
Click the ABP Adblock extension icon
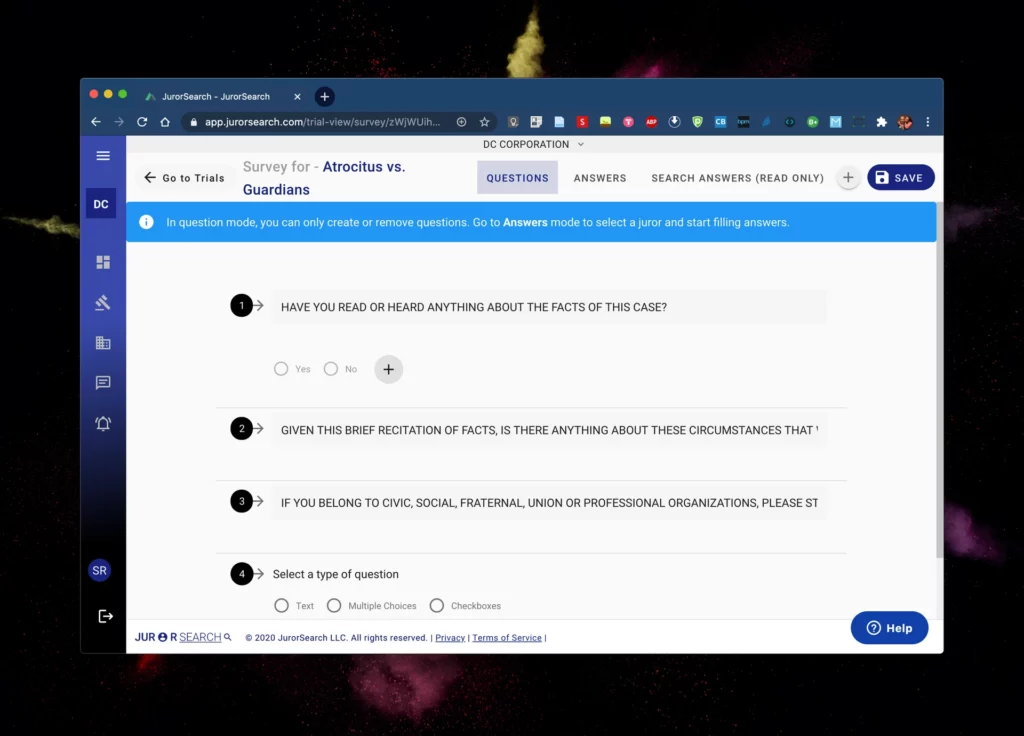pos(651,122)
